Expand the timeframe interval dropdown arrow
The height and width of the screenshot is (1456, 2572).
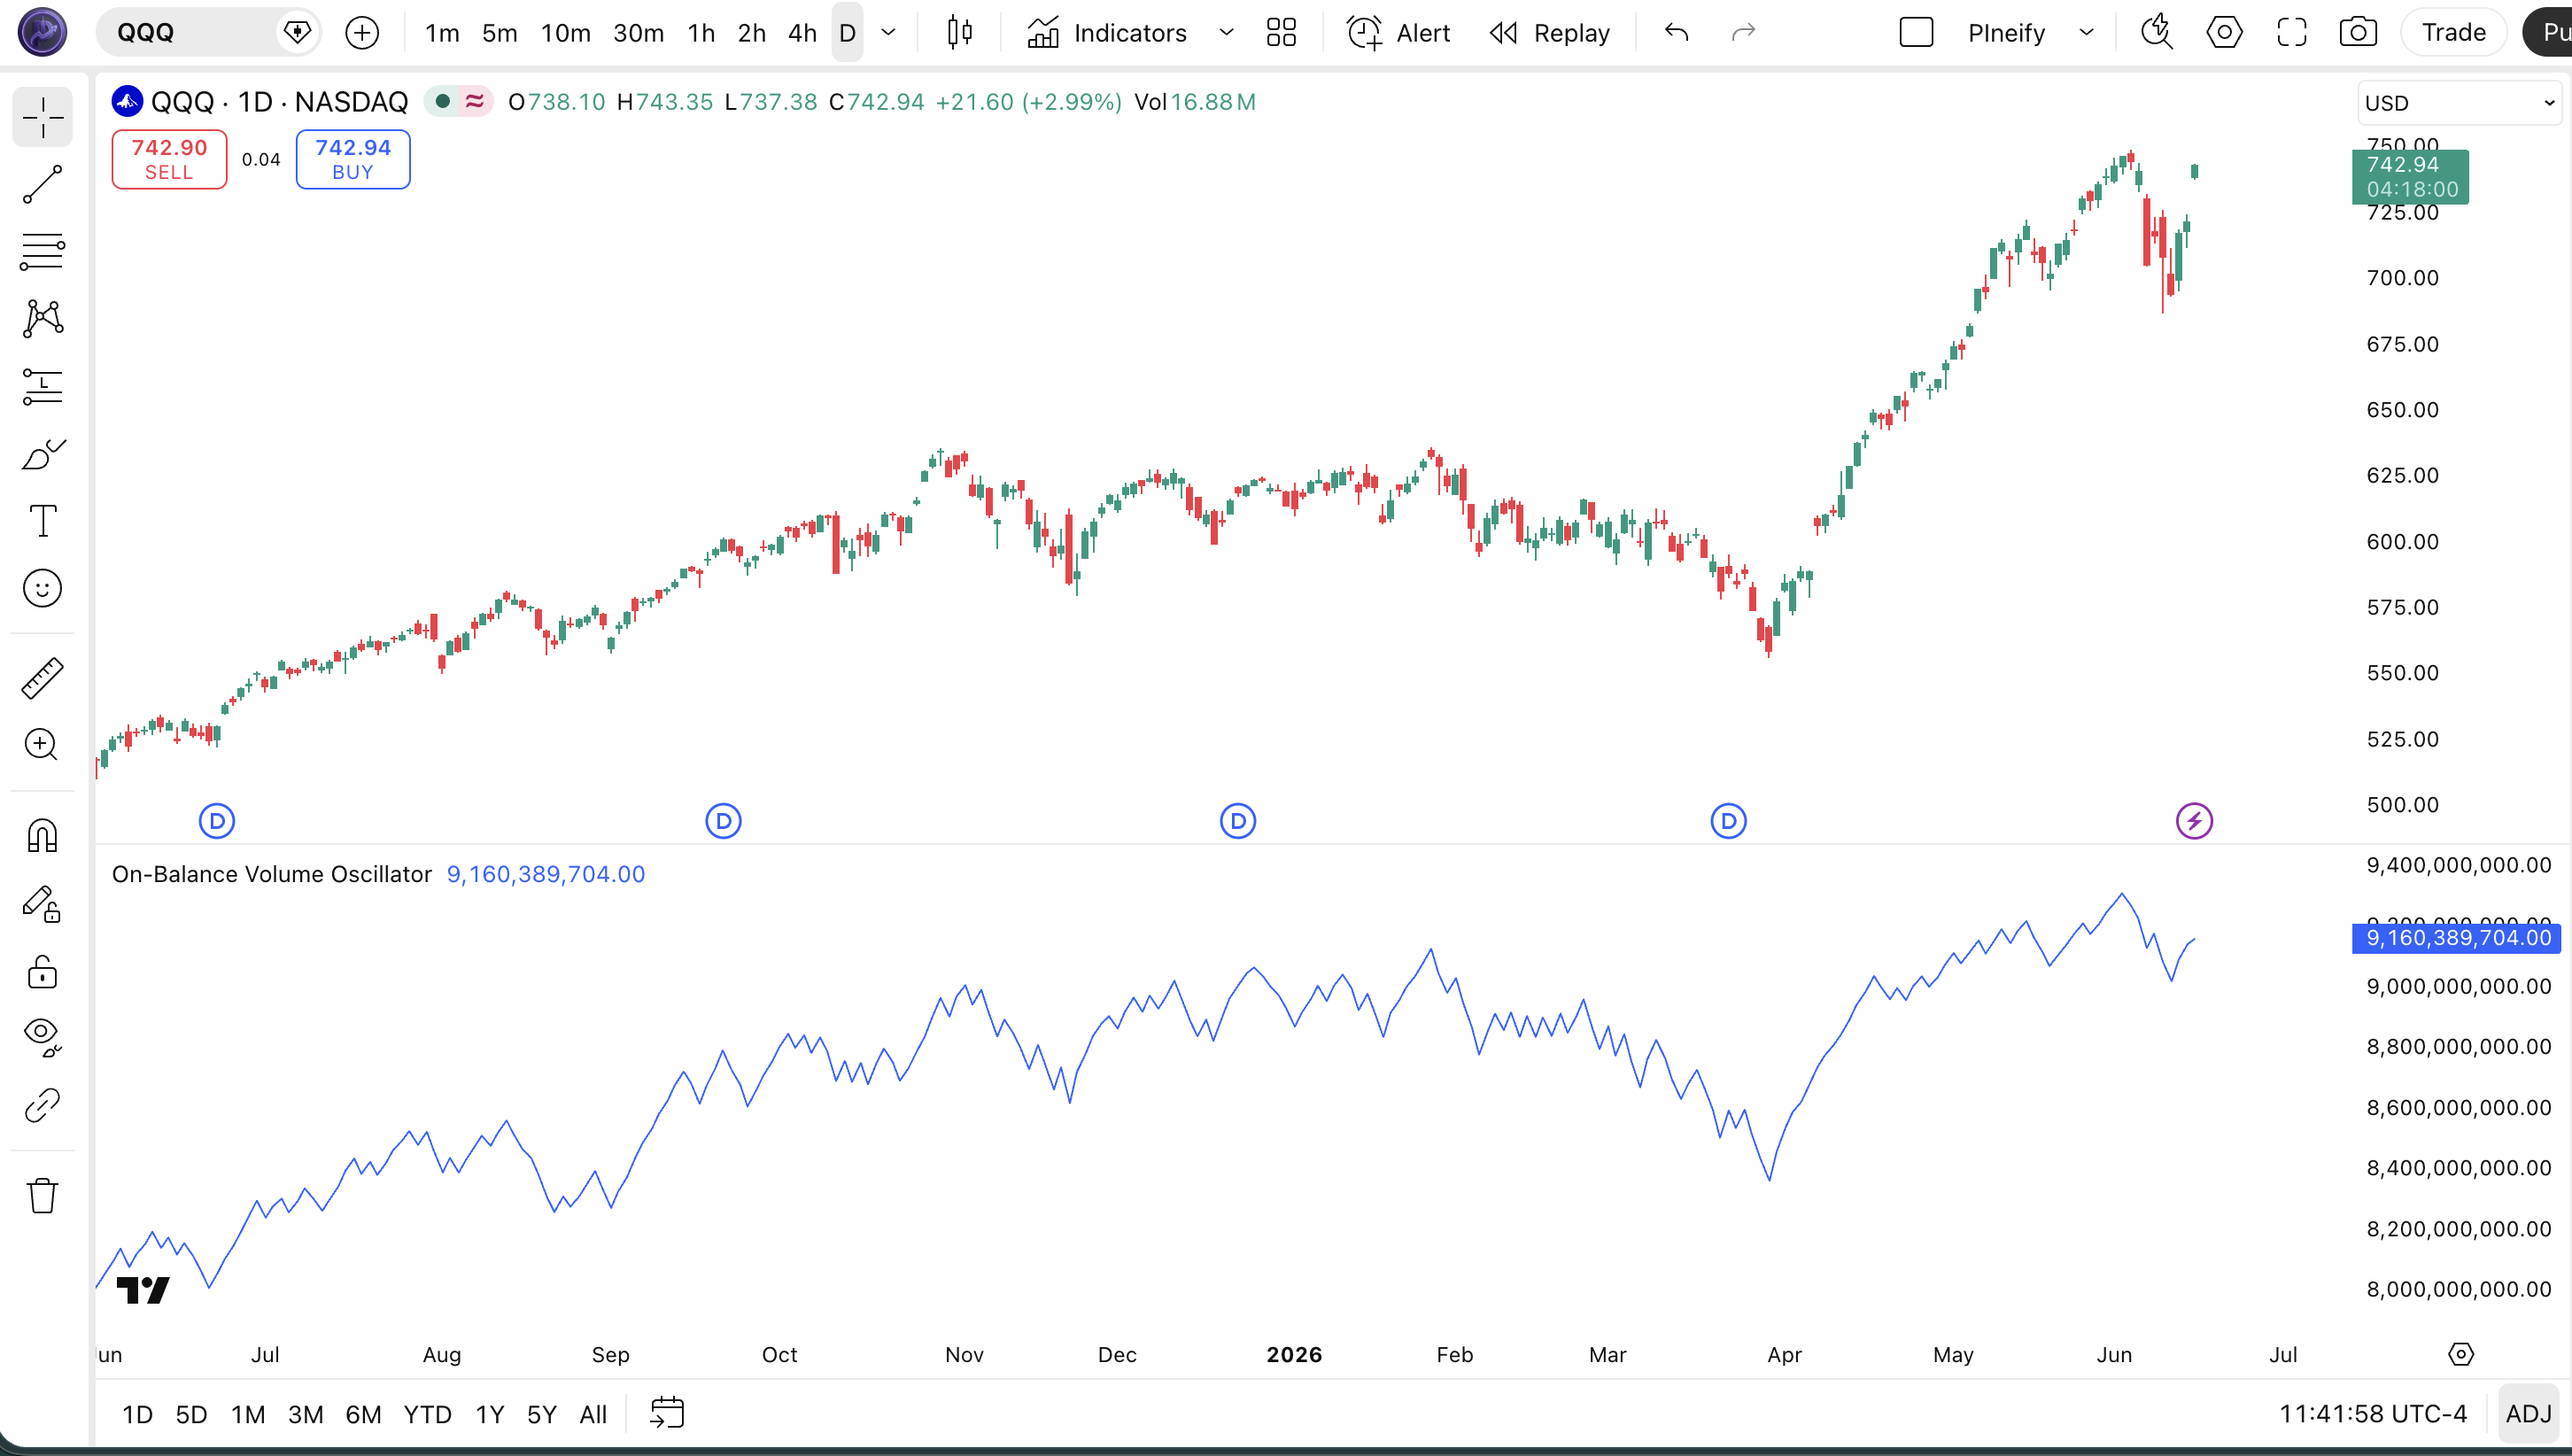click(888, 33)
